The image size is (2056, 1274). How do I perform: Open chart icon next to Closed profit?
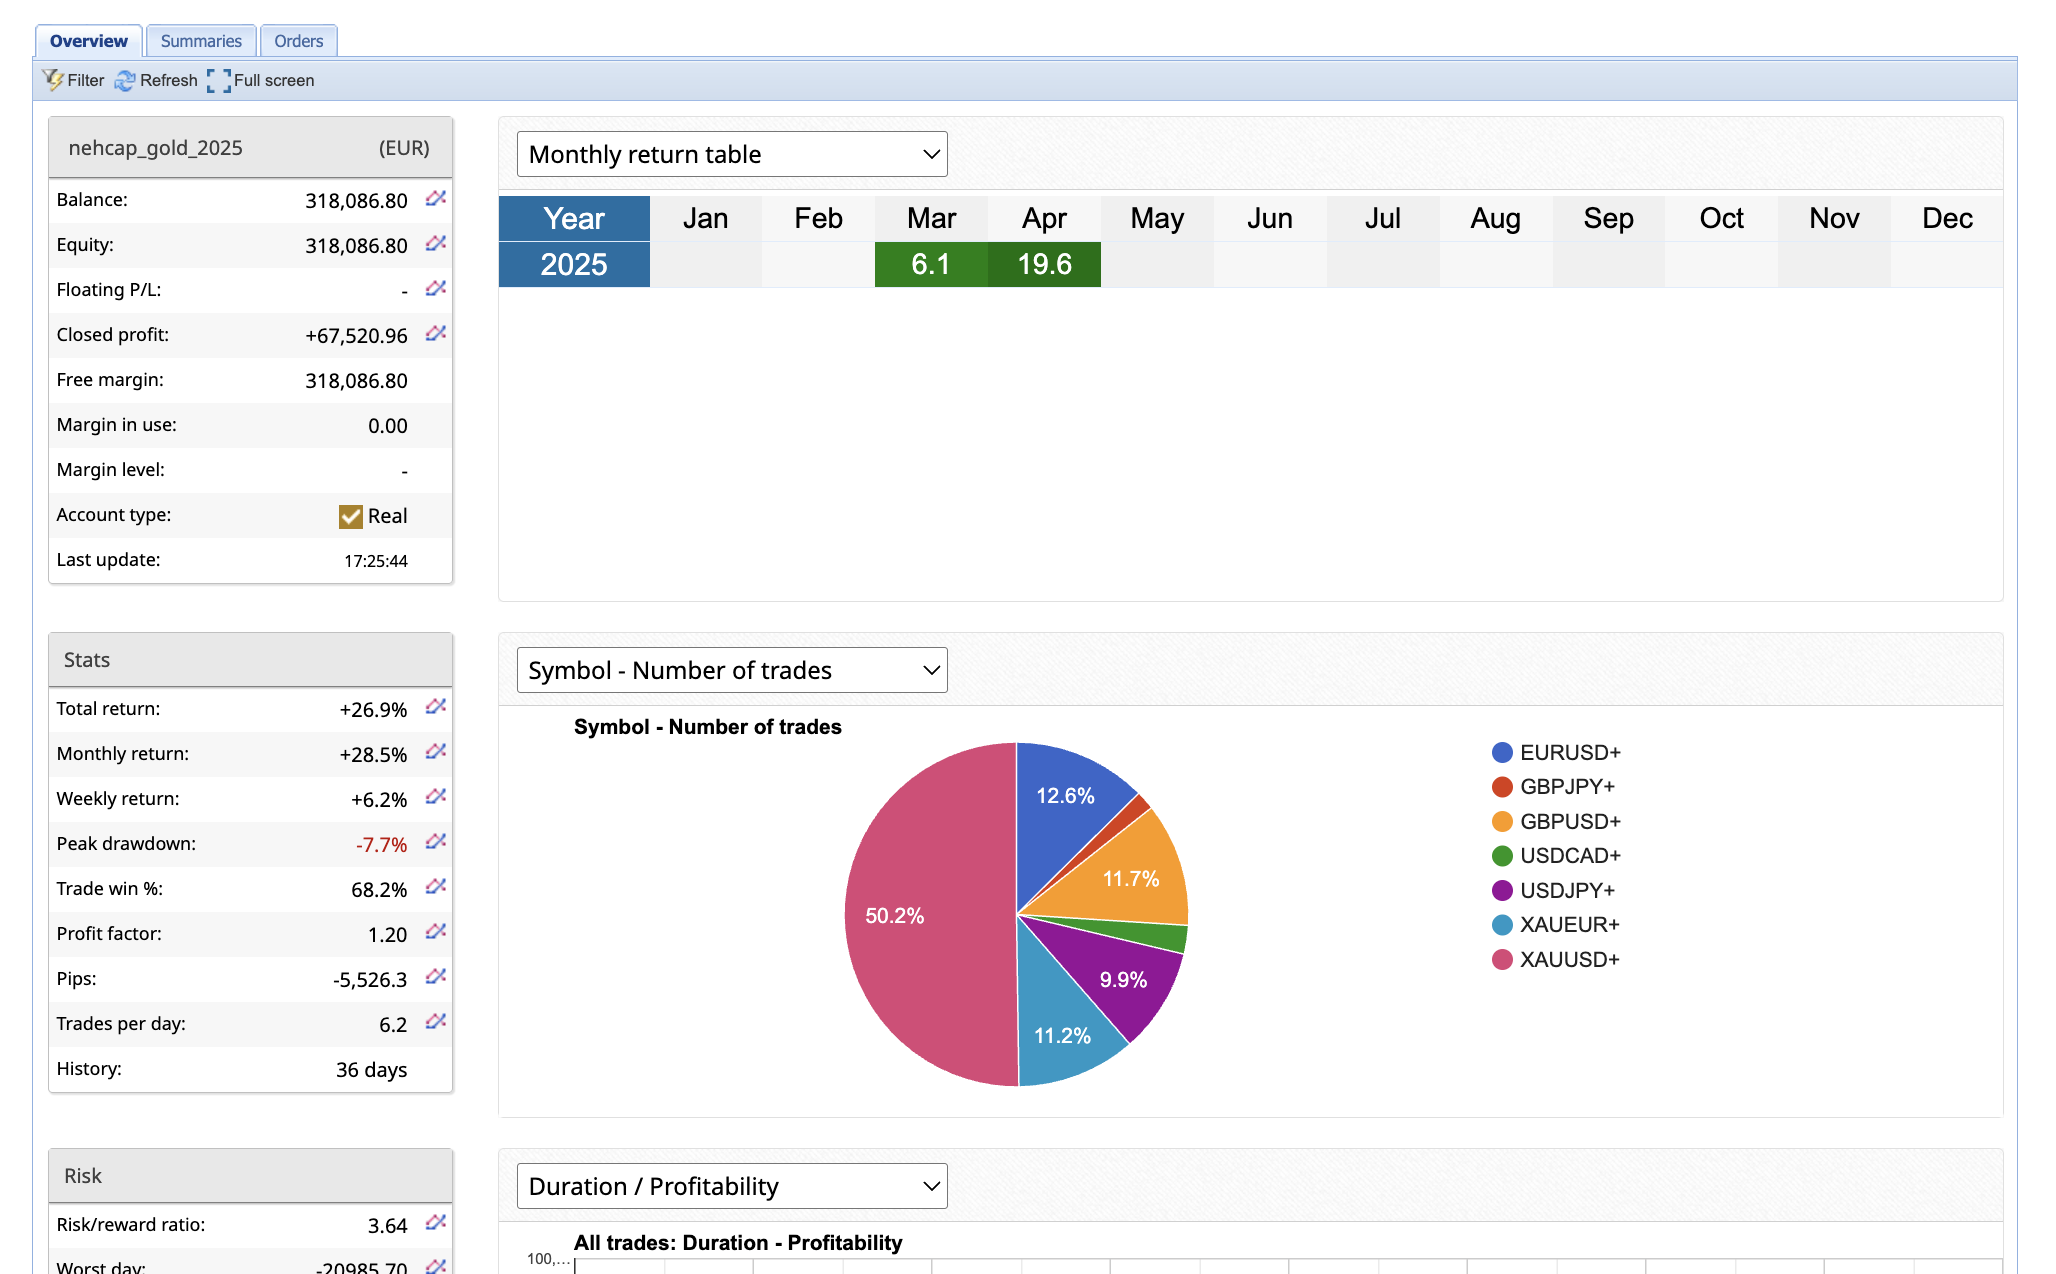[x=435, y=334]
